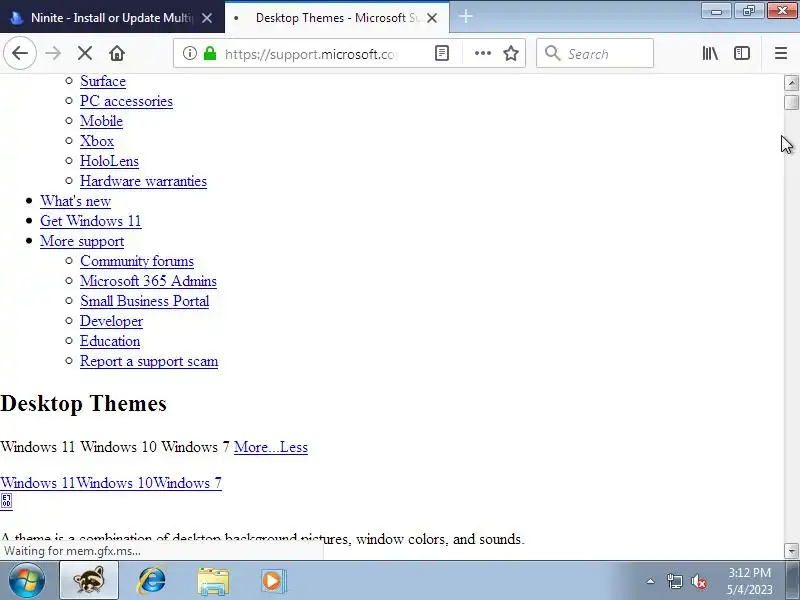
Task: Open the Firefox hamburger menu
Action: [781, 53]
